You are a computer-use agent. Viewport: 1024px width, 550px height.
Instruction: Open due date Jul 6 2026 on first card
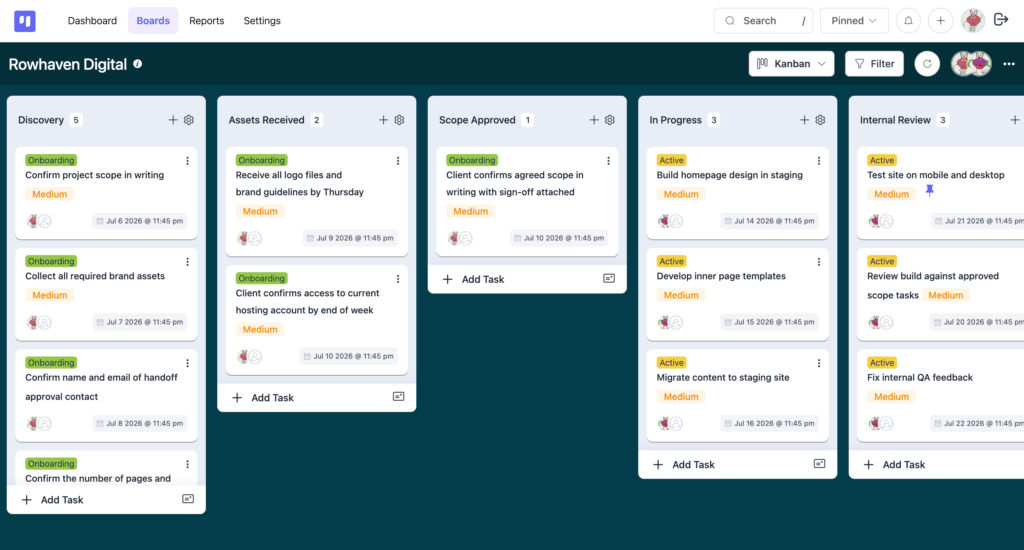[x=140, y=221]
